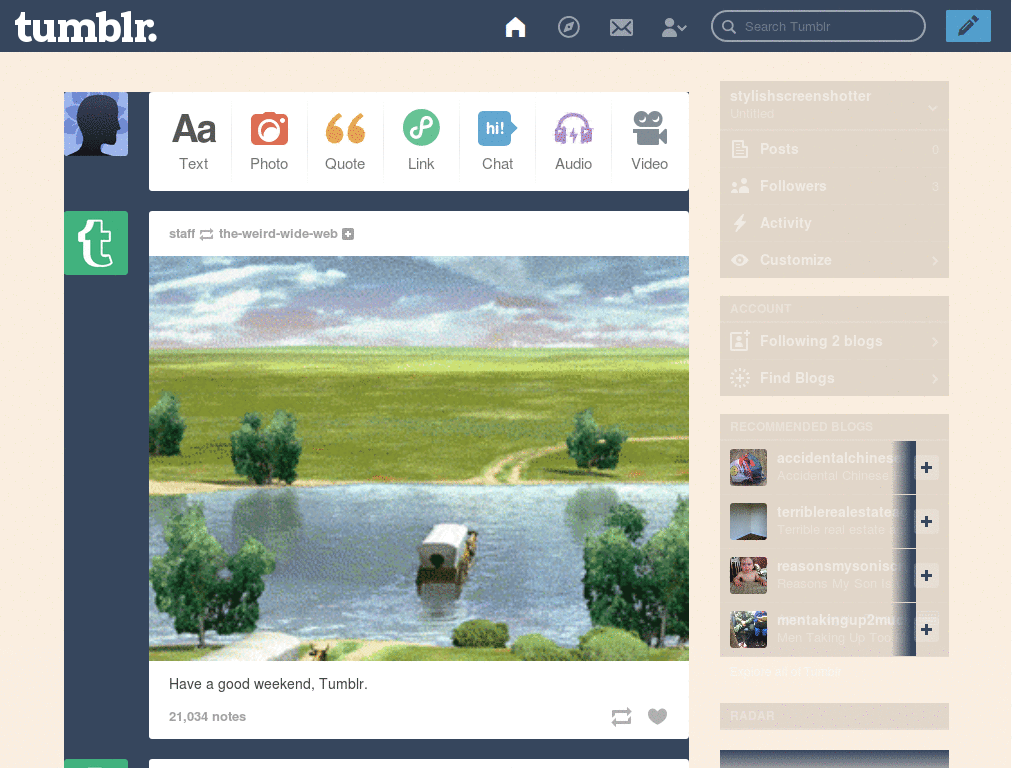
Task: Open Activity in the sidebar
Action: (834, 223)
